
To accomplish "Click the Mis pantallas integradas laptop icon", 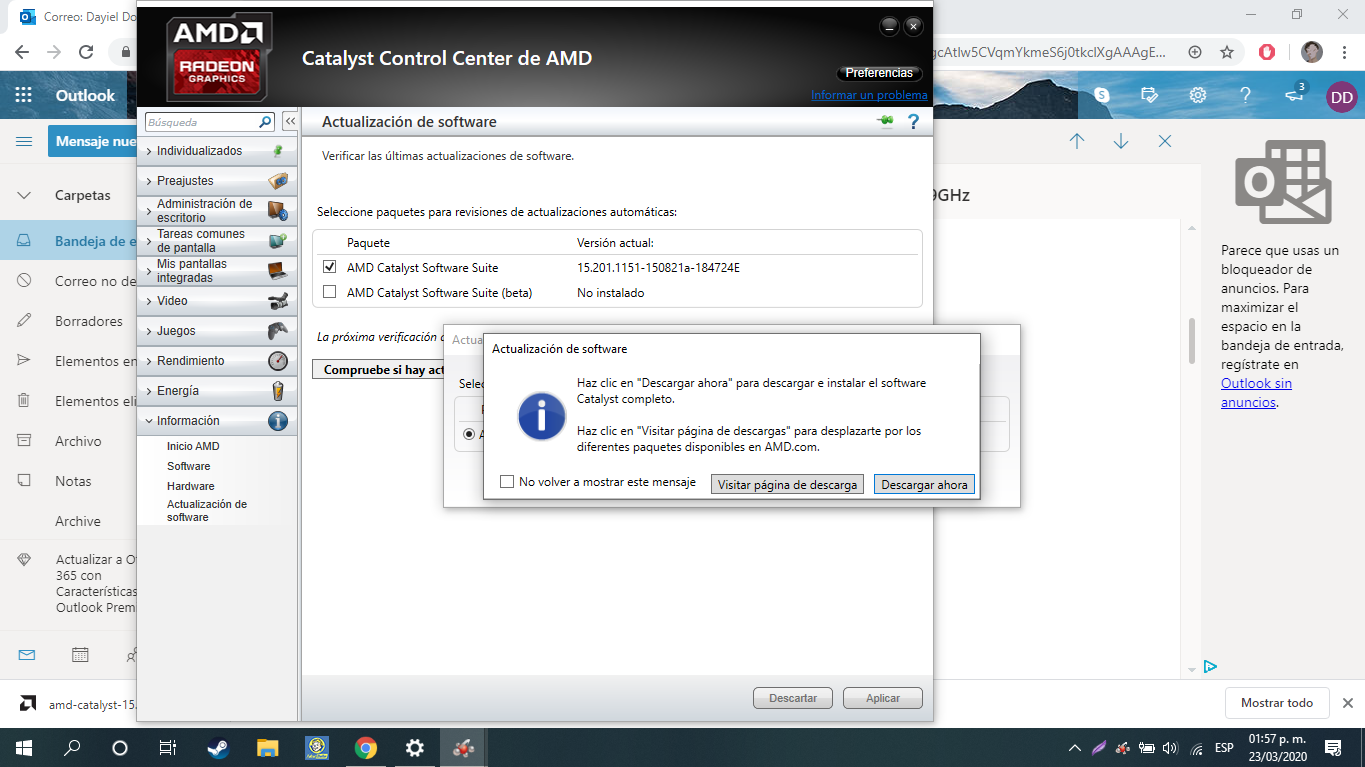I will tap(278, 271).
